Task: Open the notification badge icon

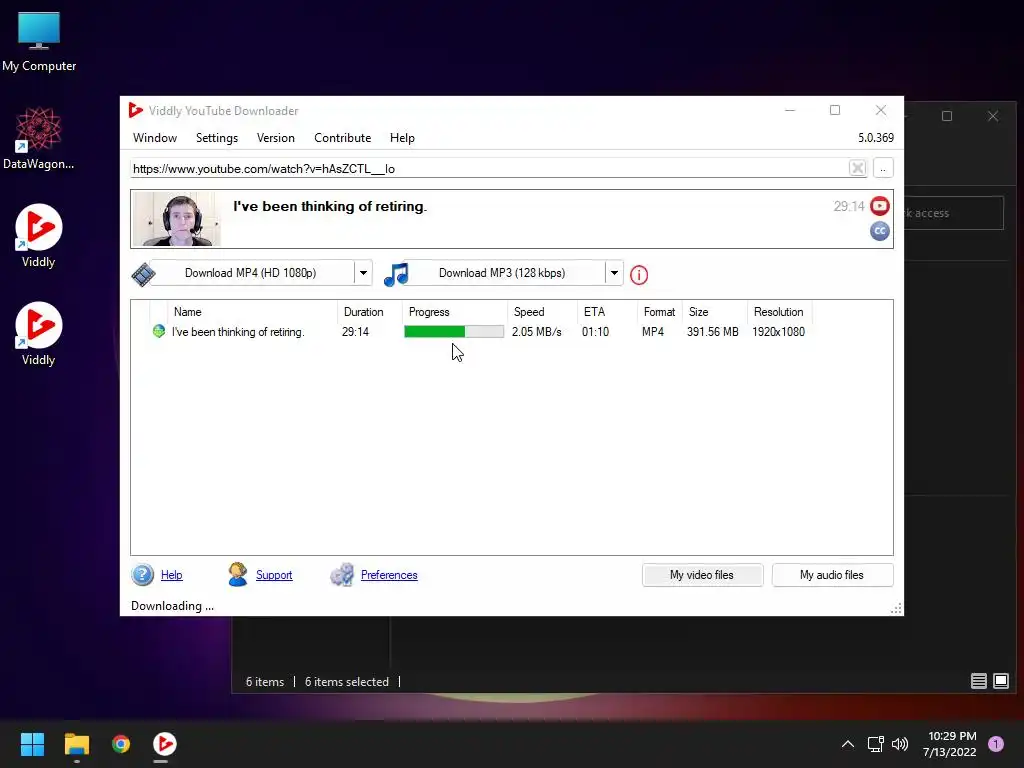Action: (996, 743)
